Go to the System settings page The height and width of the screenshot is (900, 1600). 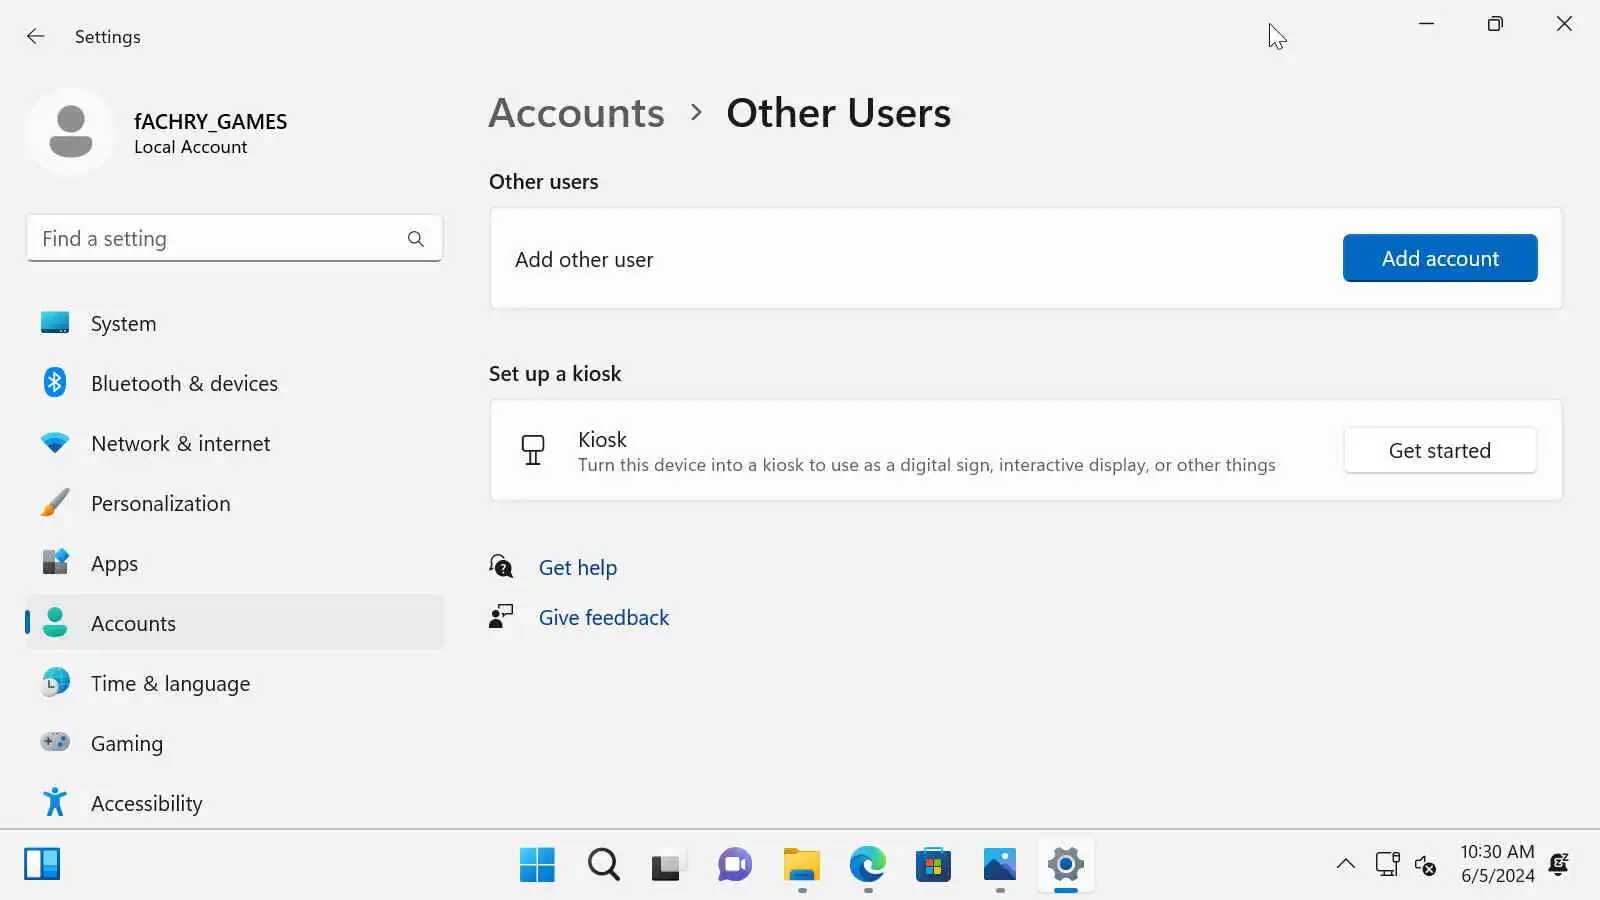point(123,324)
